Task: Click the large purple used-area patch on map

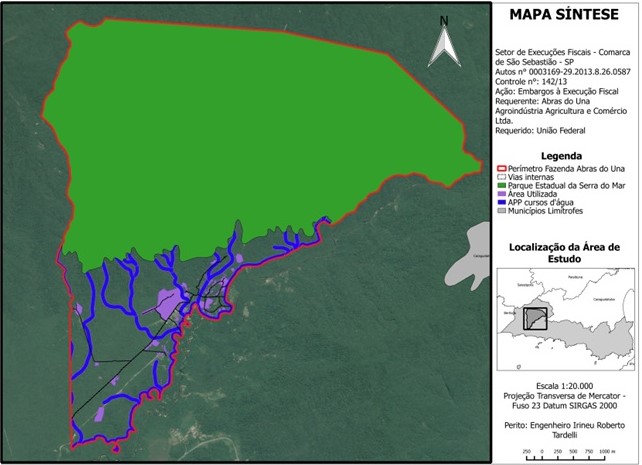Action: [x=172, y=300]
